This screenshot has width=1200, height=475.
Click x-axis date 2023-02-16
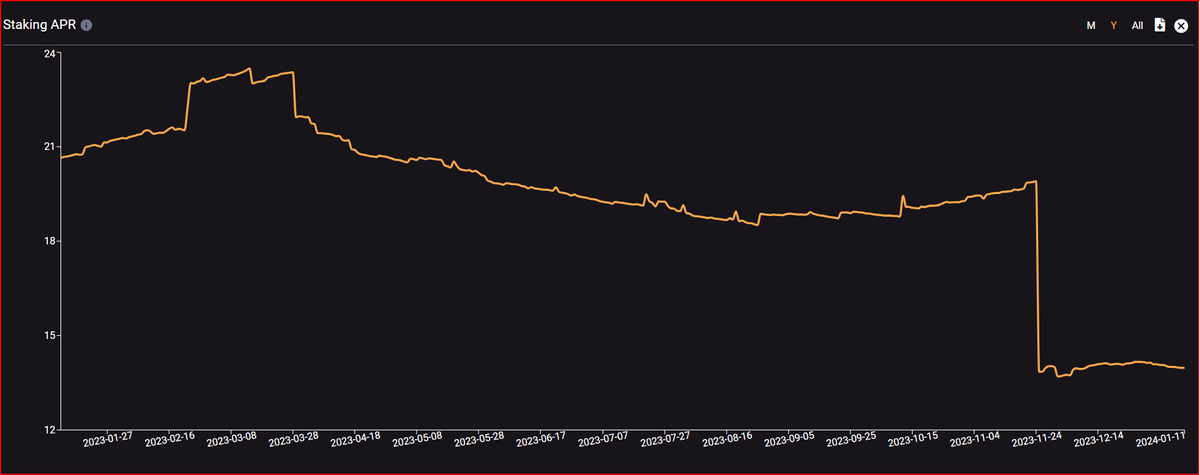(169, 438)
